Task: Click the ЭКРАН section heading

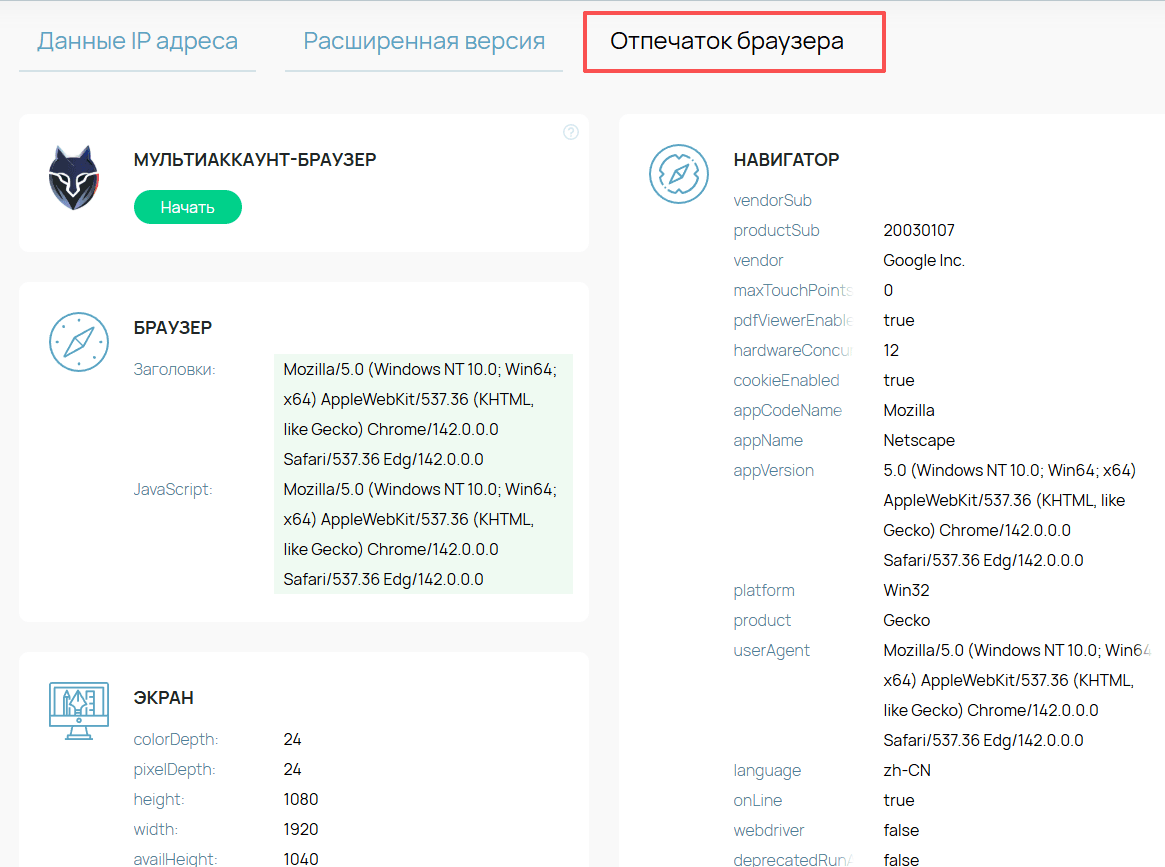Action: [163, 698]
